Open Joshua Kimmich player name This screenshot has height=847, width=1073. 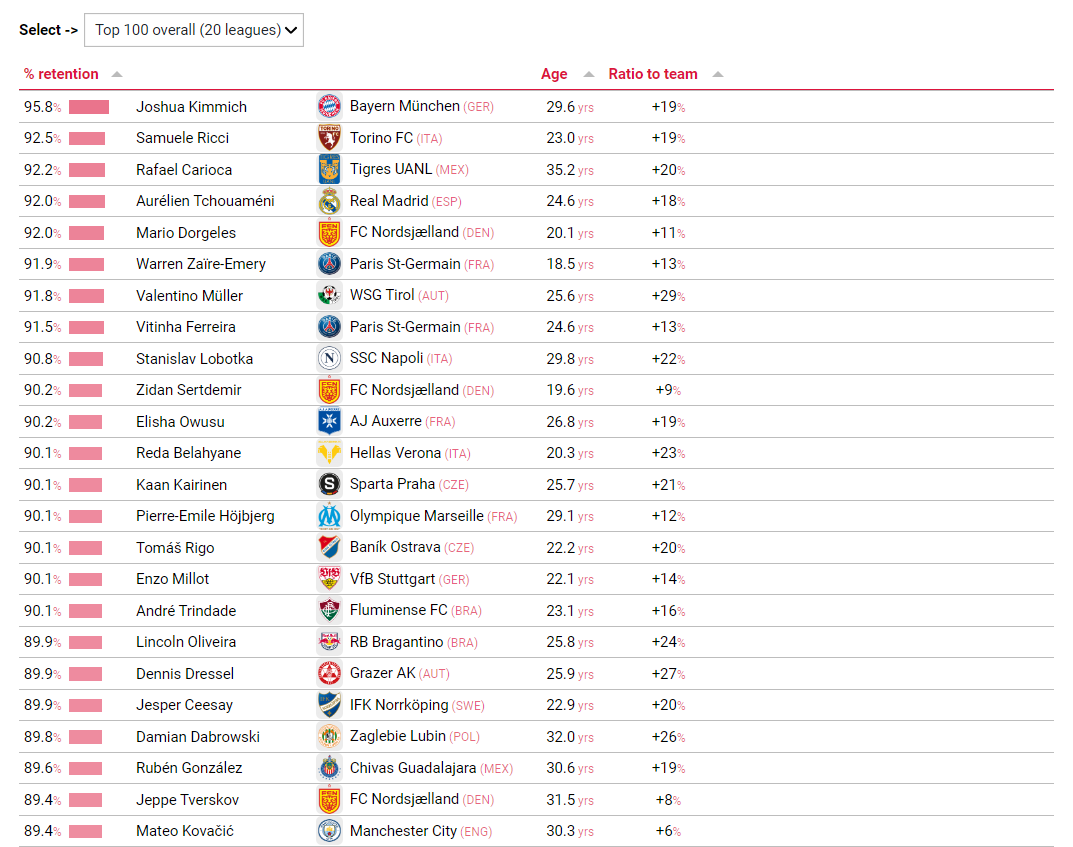click(192, 107)
